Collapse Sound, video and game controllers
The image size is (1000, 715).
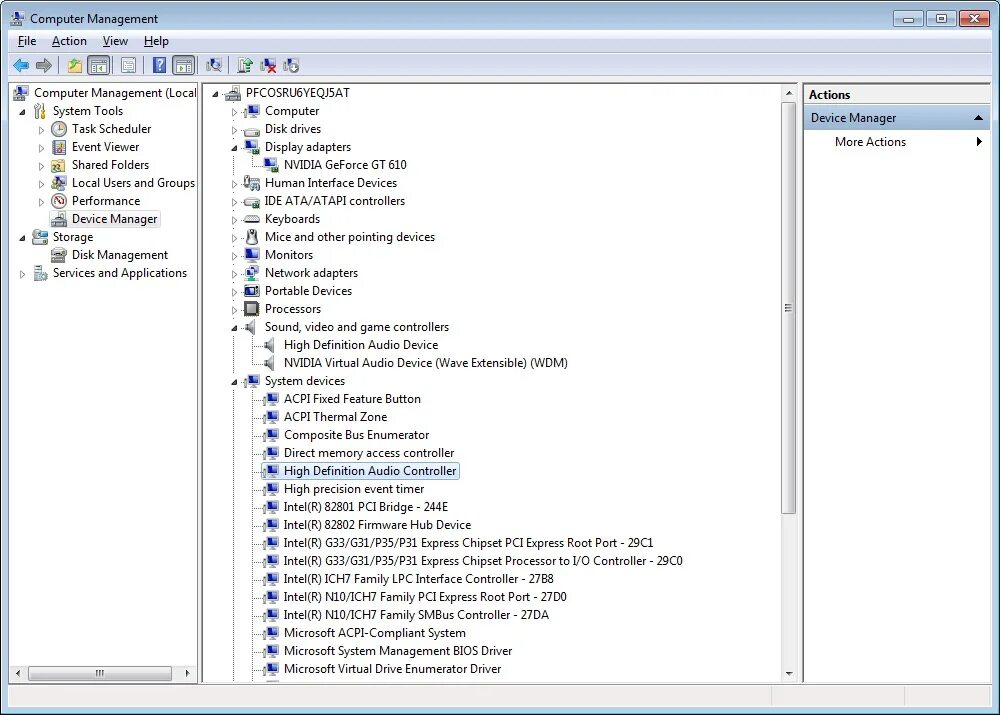pyautogui.click(x=234, y=328)
